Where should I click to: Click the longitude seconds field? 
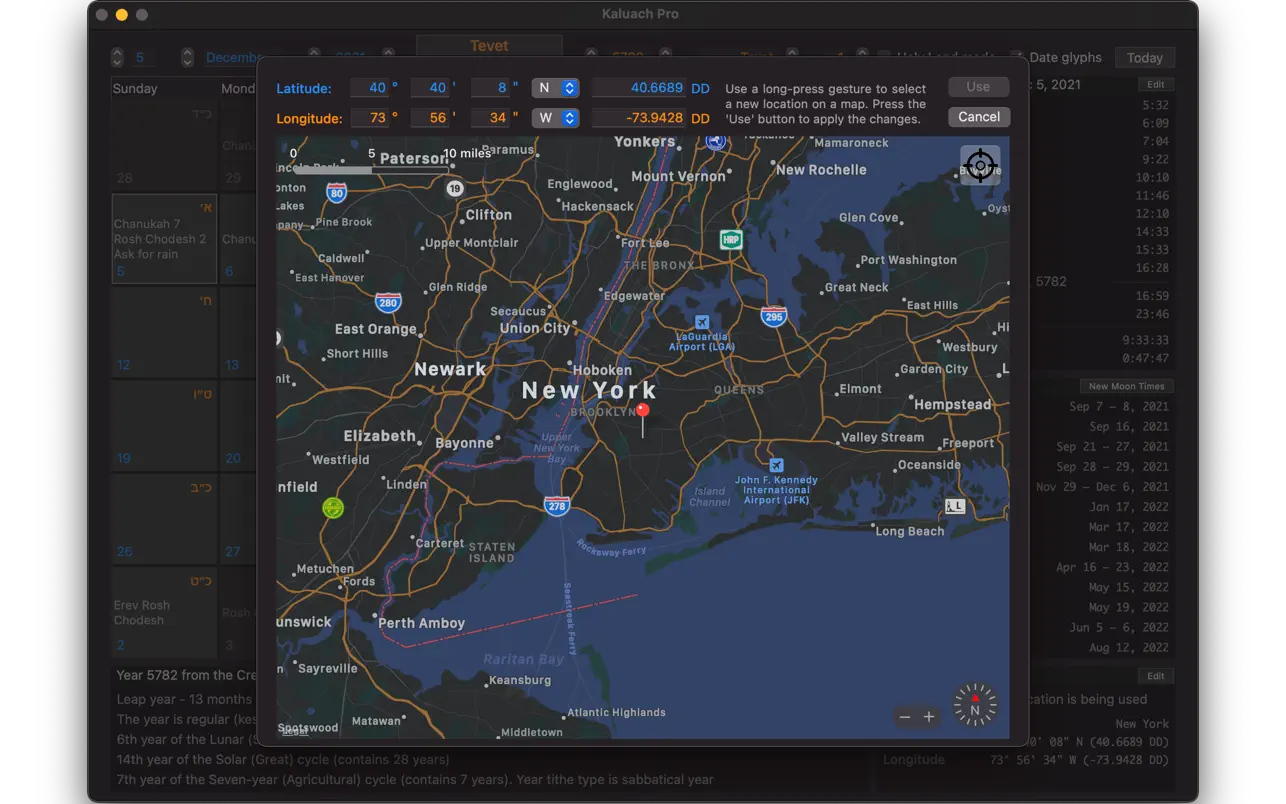pyautogui.click(x=490, y=118)
